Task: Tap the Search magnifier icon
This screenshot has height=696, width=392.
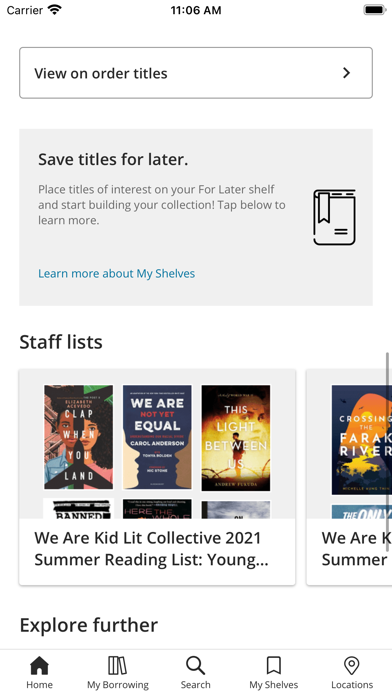Action: (x=195, y=665)
